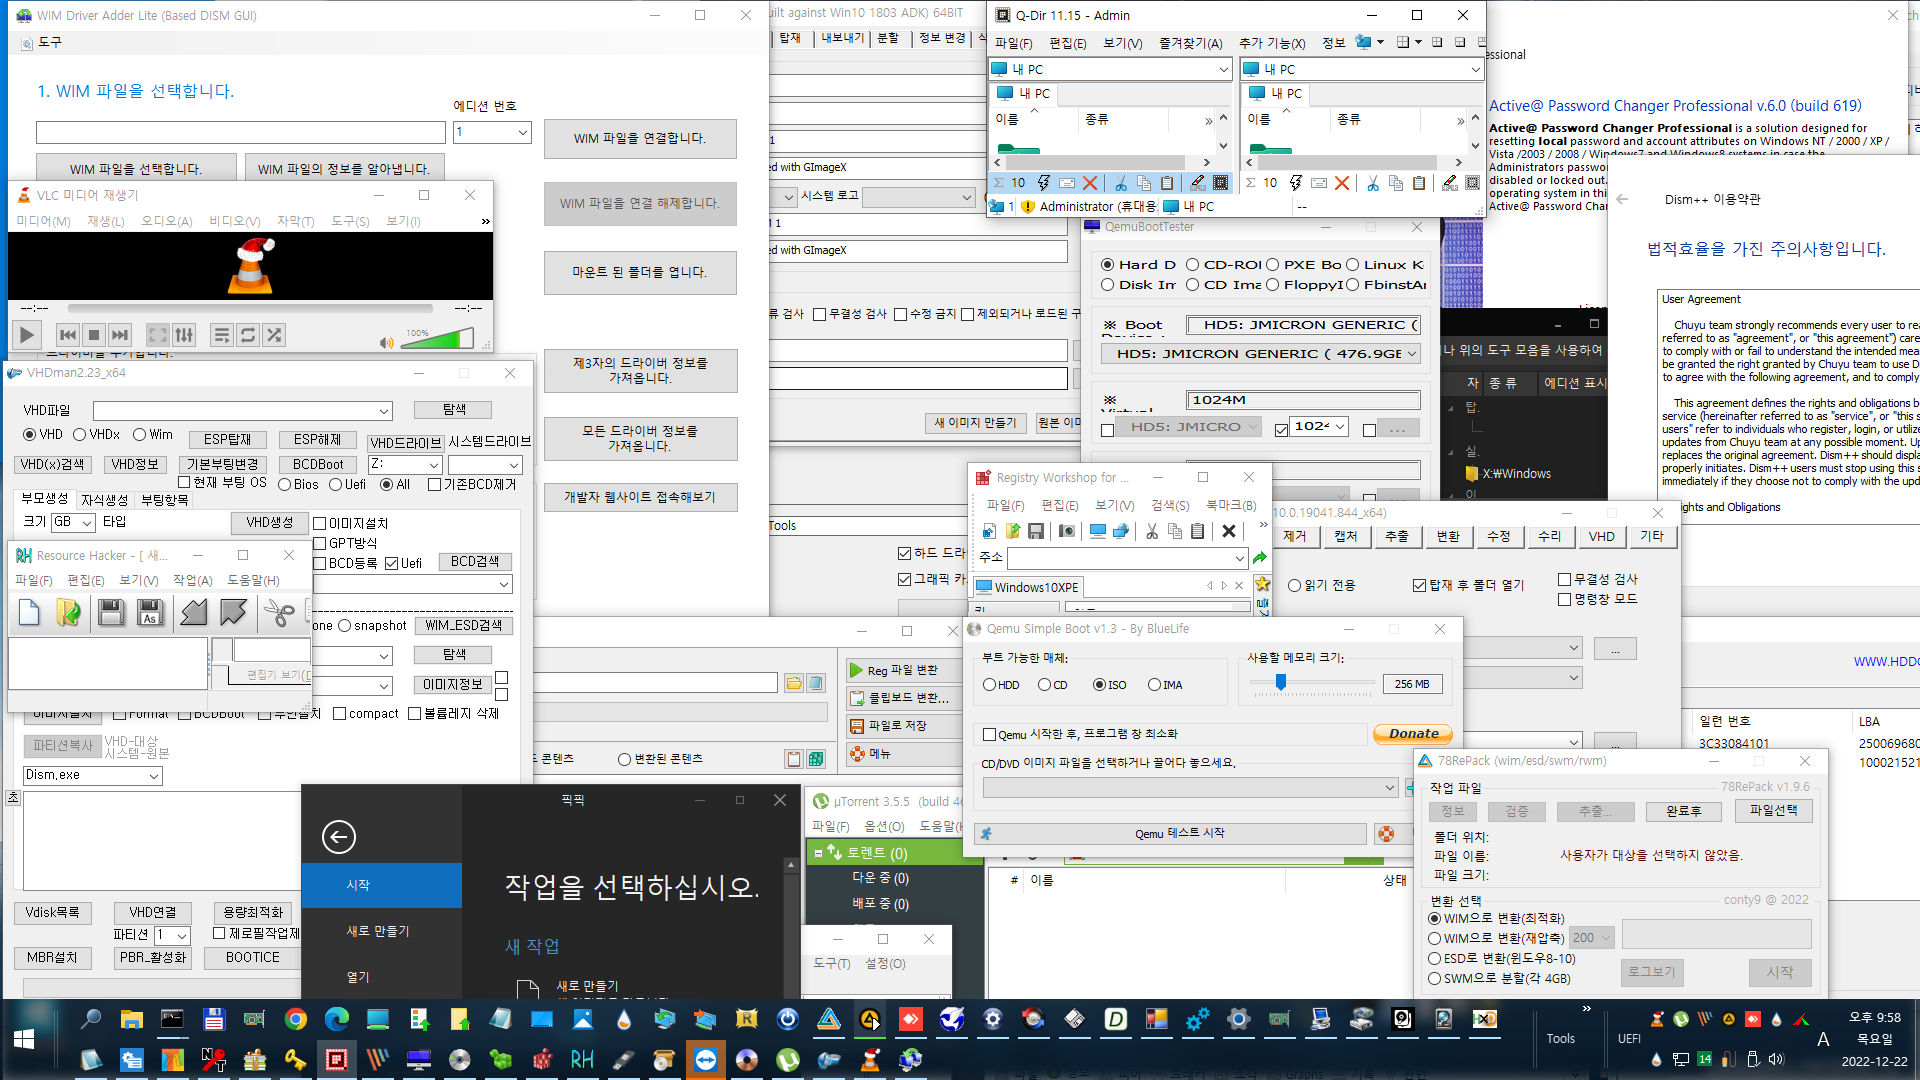This screenshot has width=1920, height=1080.
Task: Open VHD파일 combo box dropdown
Action: (x=383, y=411)
